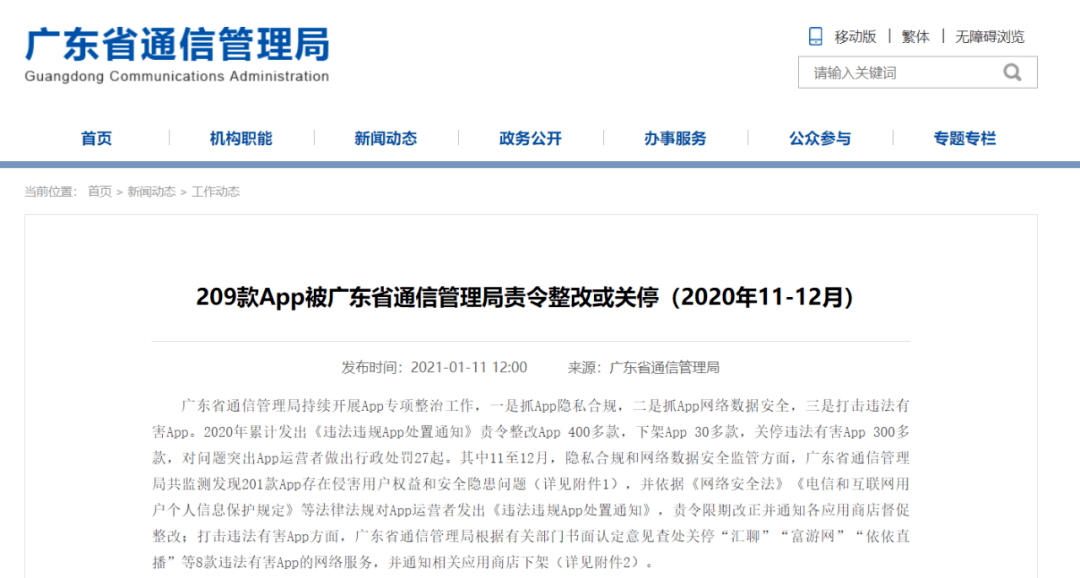Toggle the site to 繁体 traditional Chinese

coord(915,35)
